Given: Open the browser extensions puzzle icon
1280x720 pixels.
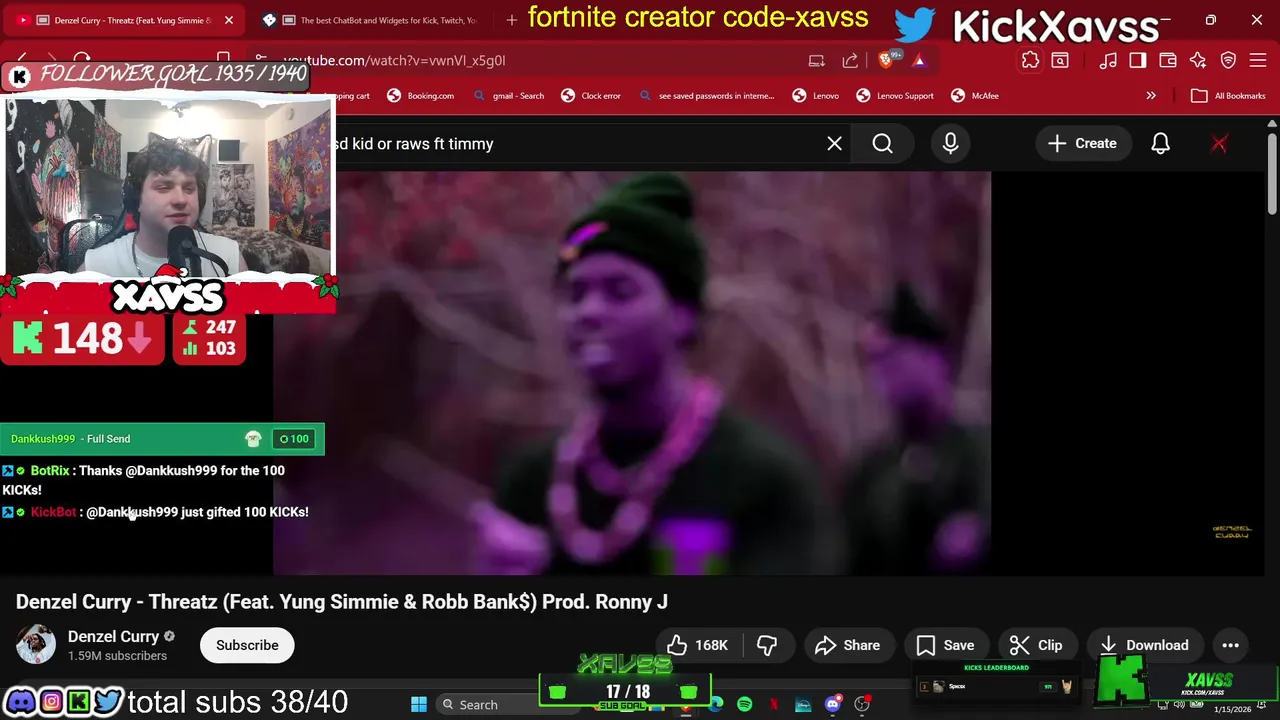Looking at the screenshot, I should pyautogui.click(x=1030, y=60).
